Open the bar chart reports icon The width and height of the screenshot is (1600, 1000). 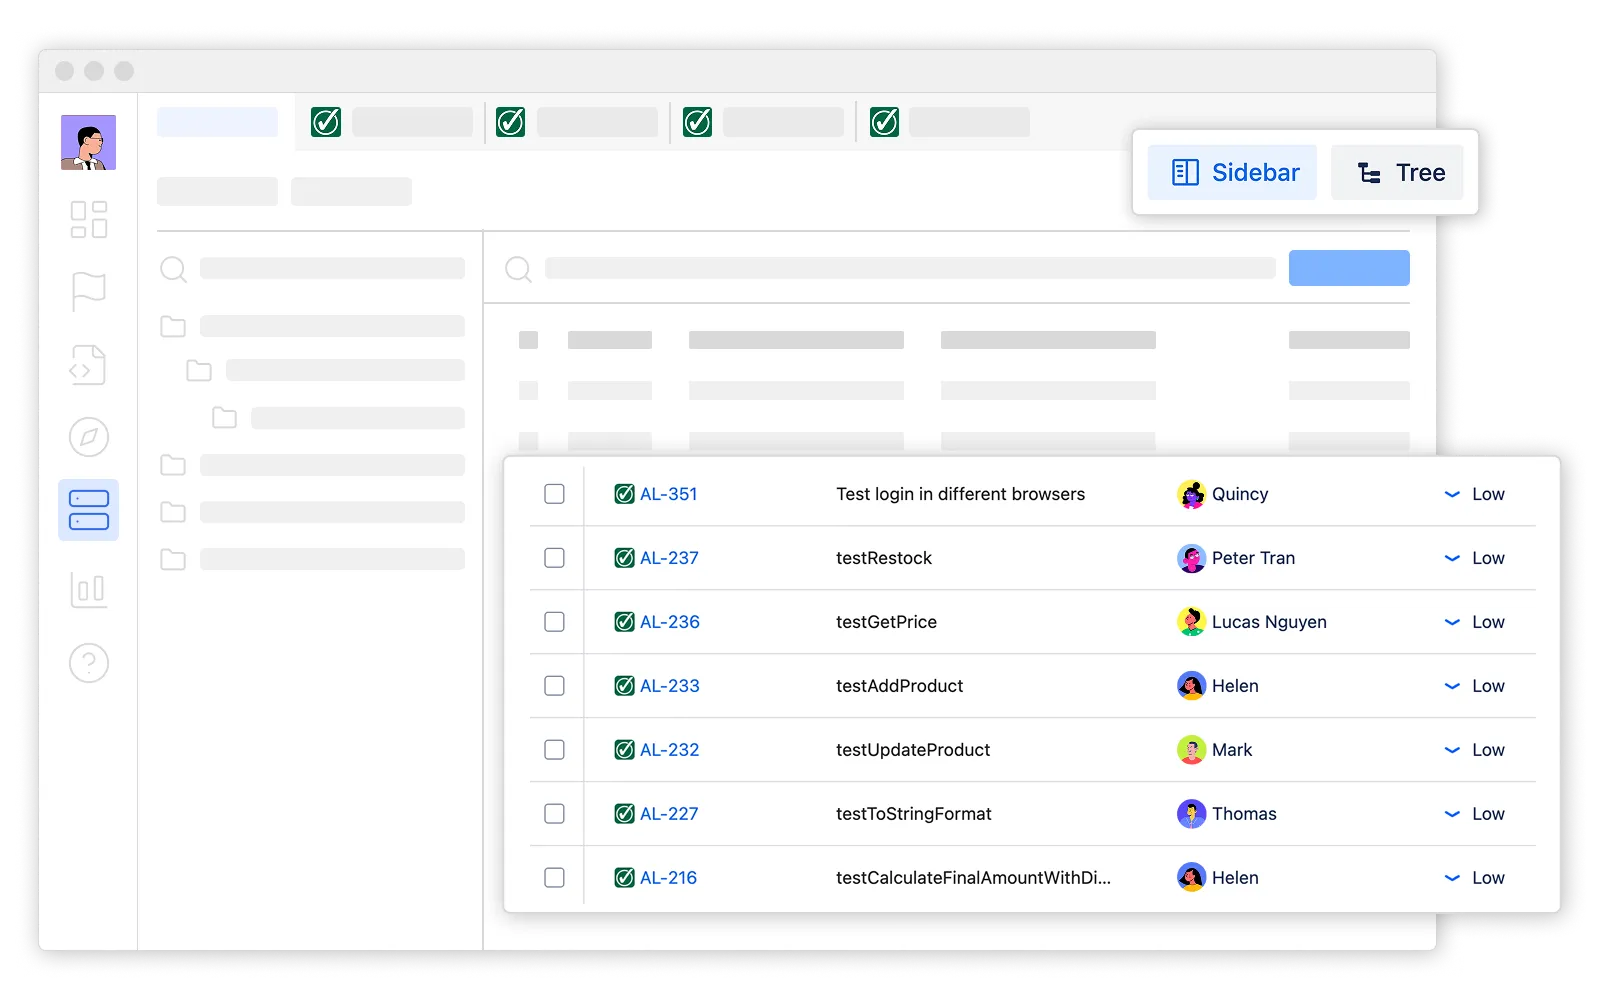click(88, 589)
